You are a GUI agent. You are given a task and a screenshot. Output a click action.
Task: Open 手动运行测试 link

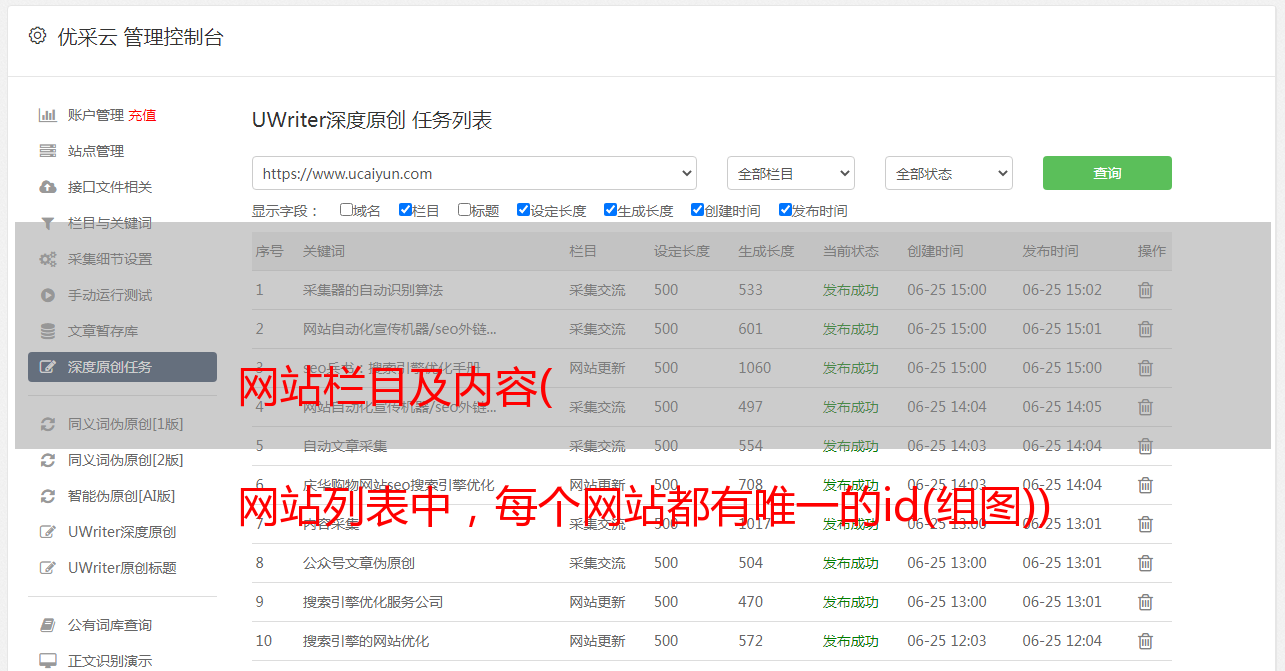pos(110,295)
